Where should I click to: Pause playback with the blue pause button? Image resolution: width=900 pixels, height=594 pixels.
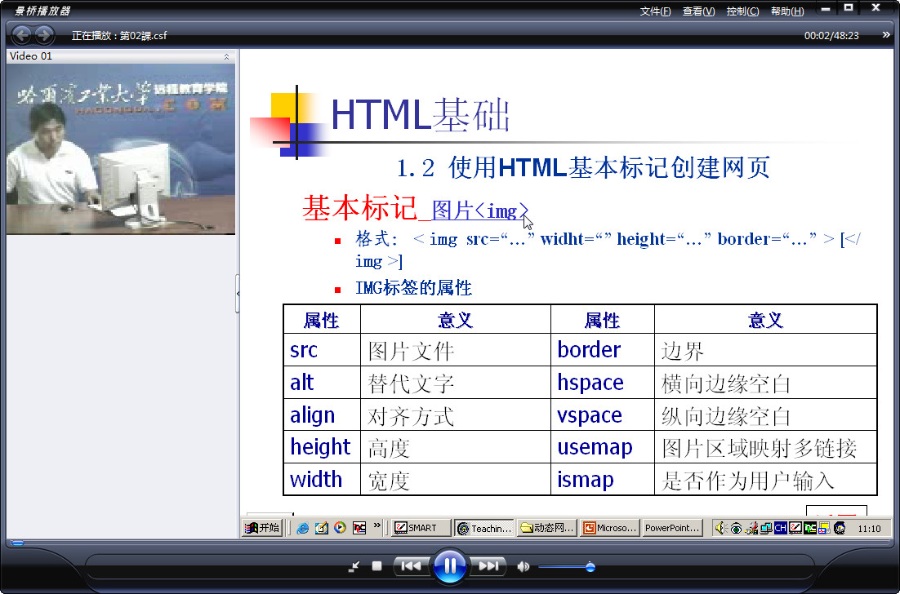pyautogui.click(x=449, y=566)
